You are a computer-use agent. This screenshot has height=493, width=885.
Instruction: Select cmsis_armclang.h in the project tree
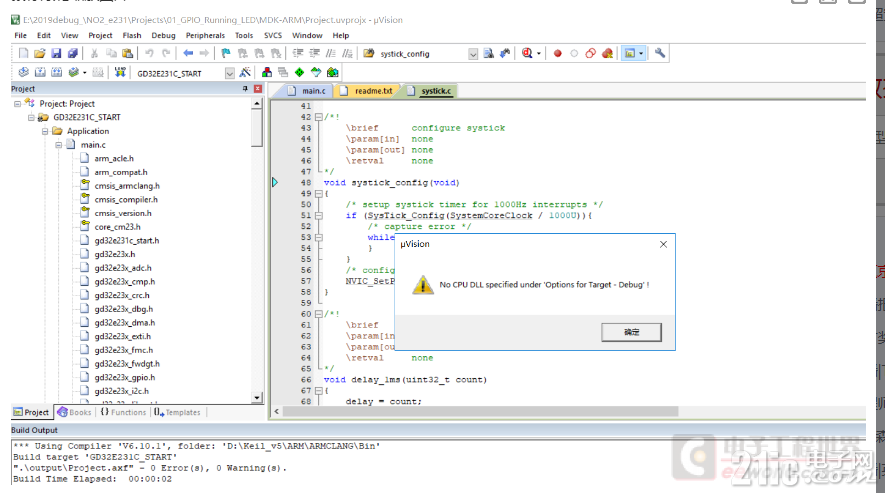[x=127, y=186]
